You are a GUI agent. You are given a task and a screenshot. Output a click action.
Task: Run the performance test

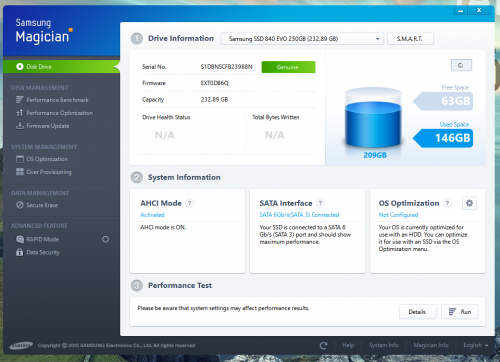(x=460, y=312)
